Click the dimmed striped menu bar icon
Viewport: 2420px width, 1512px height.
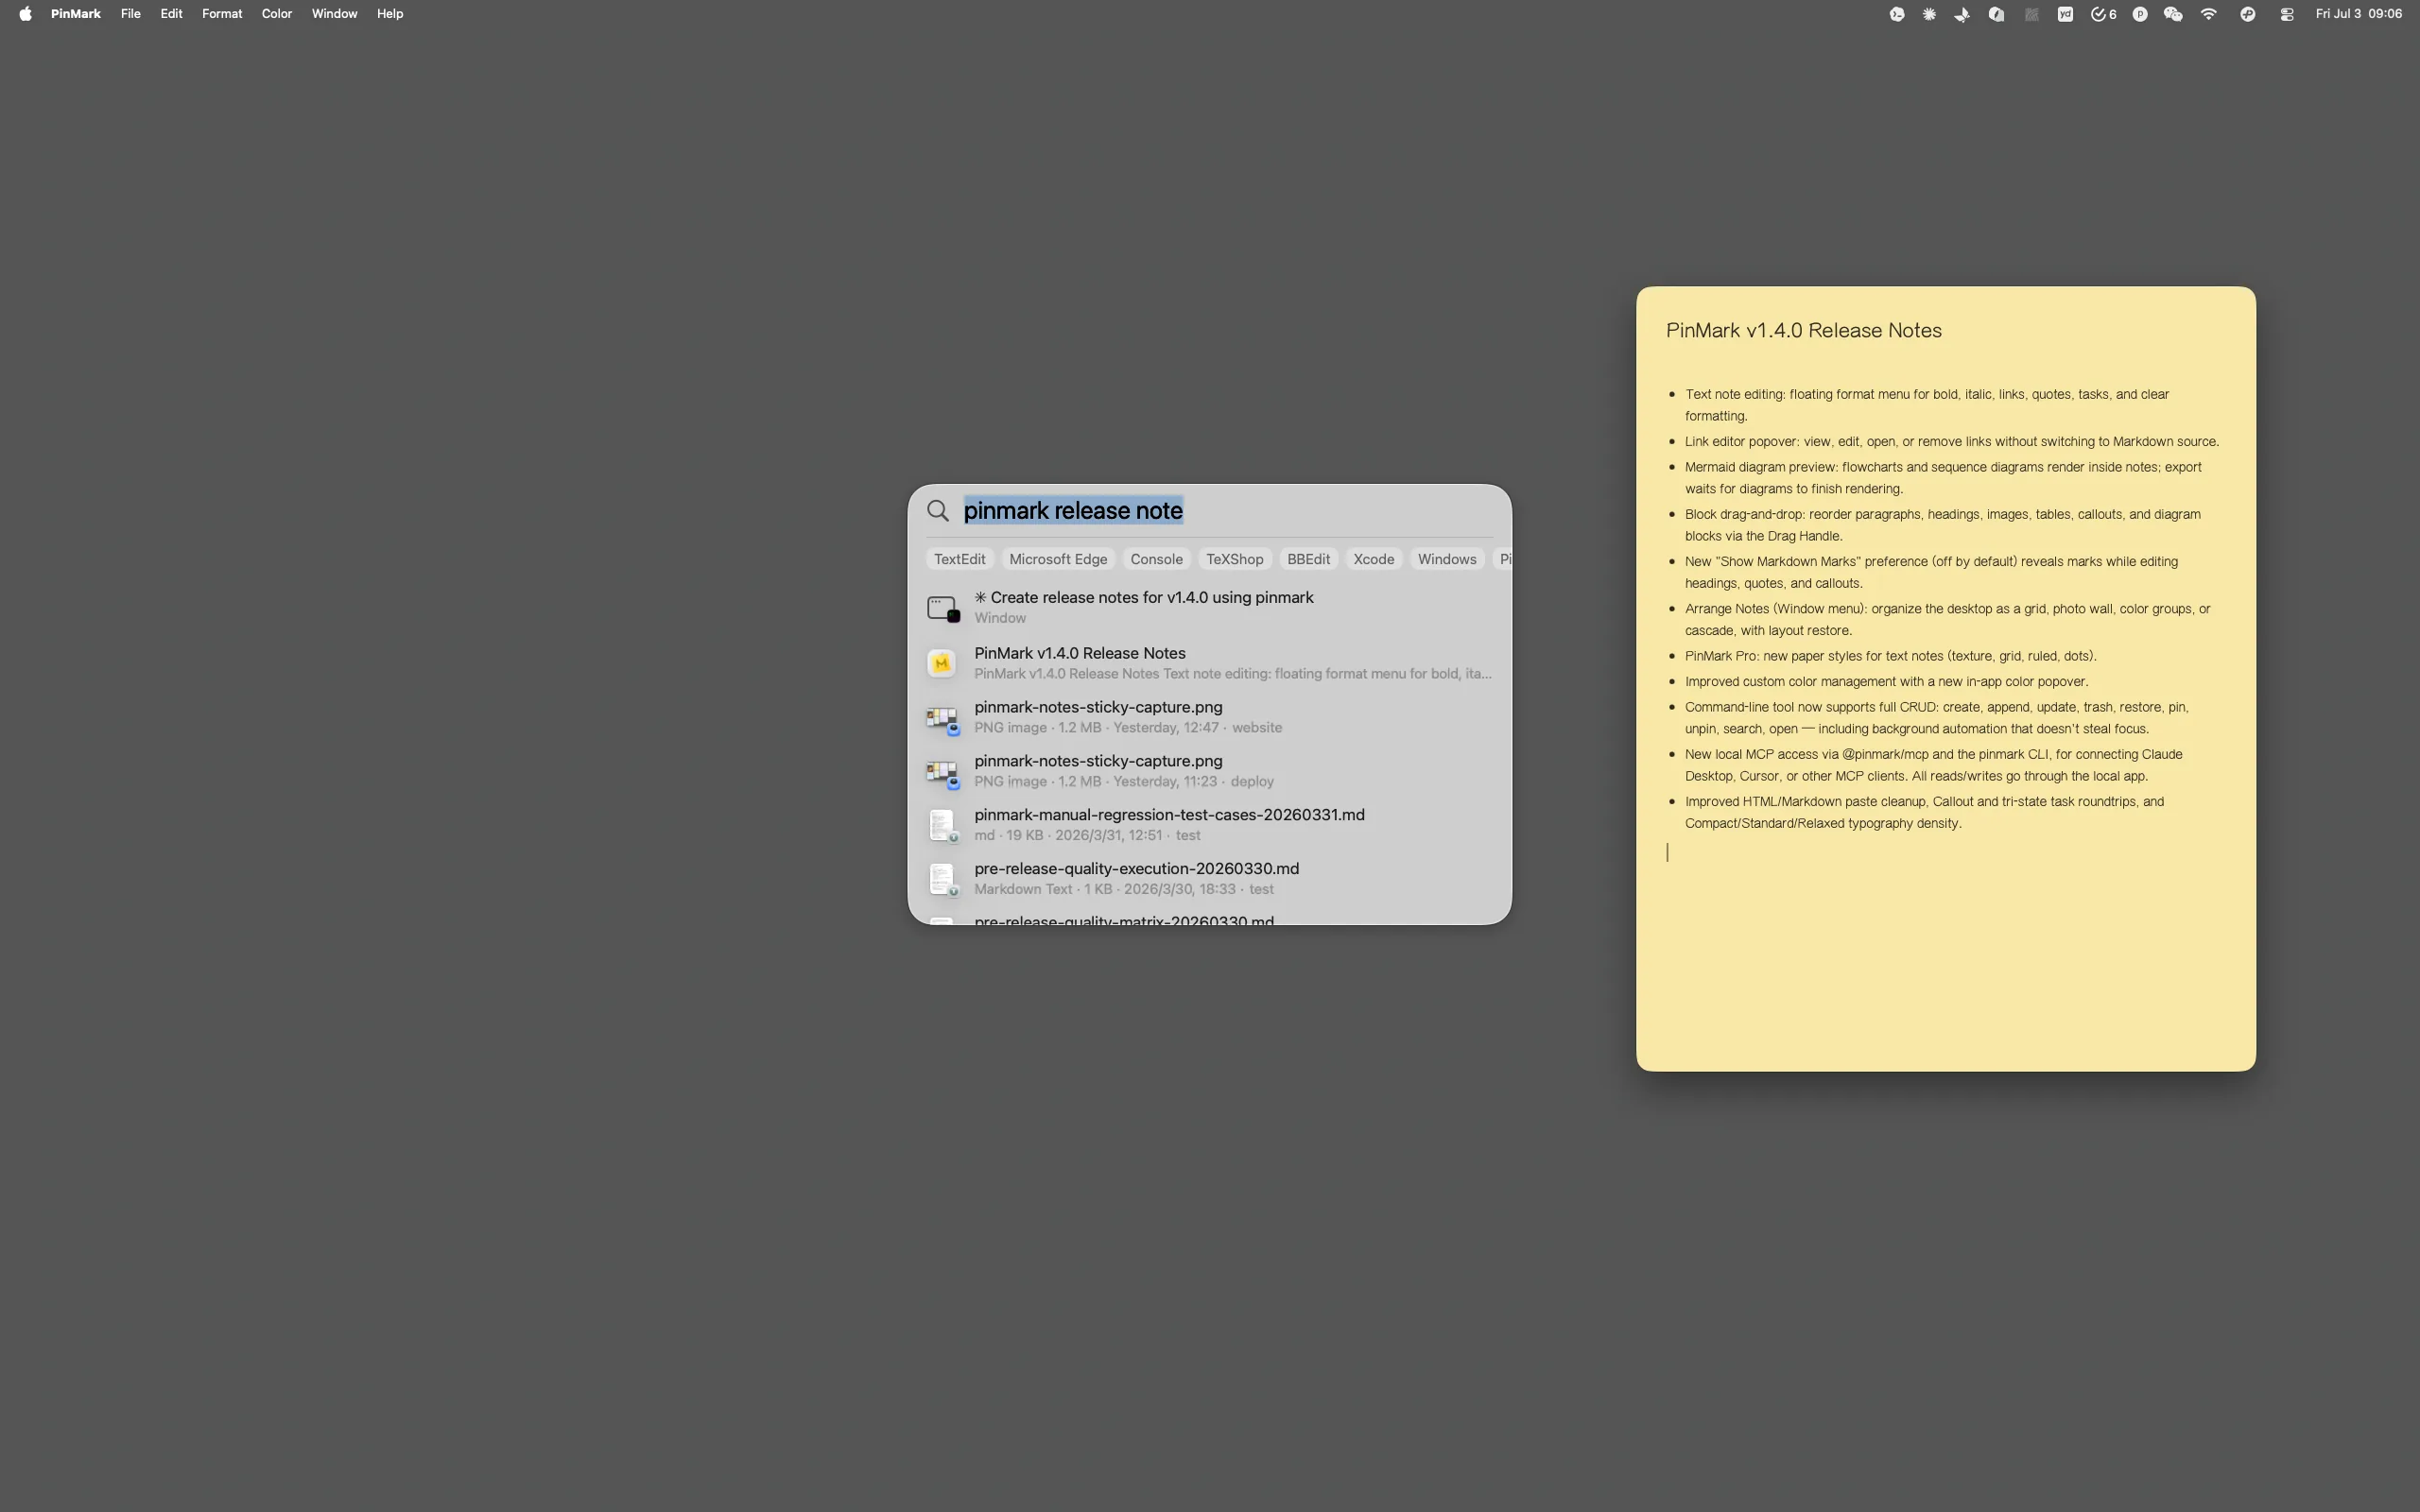coord(2031,14)
